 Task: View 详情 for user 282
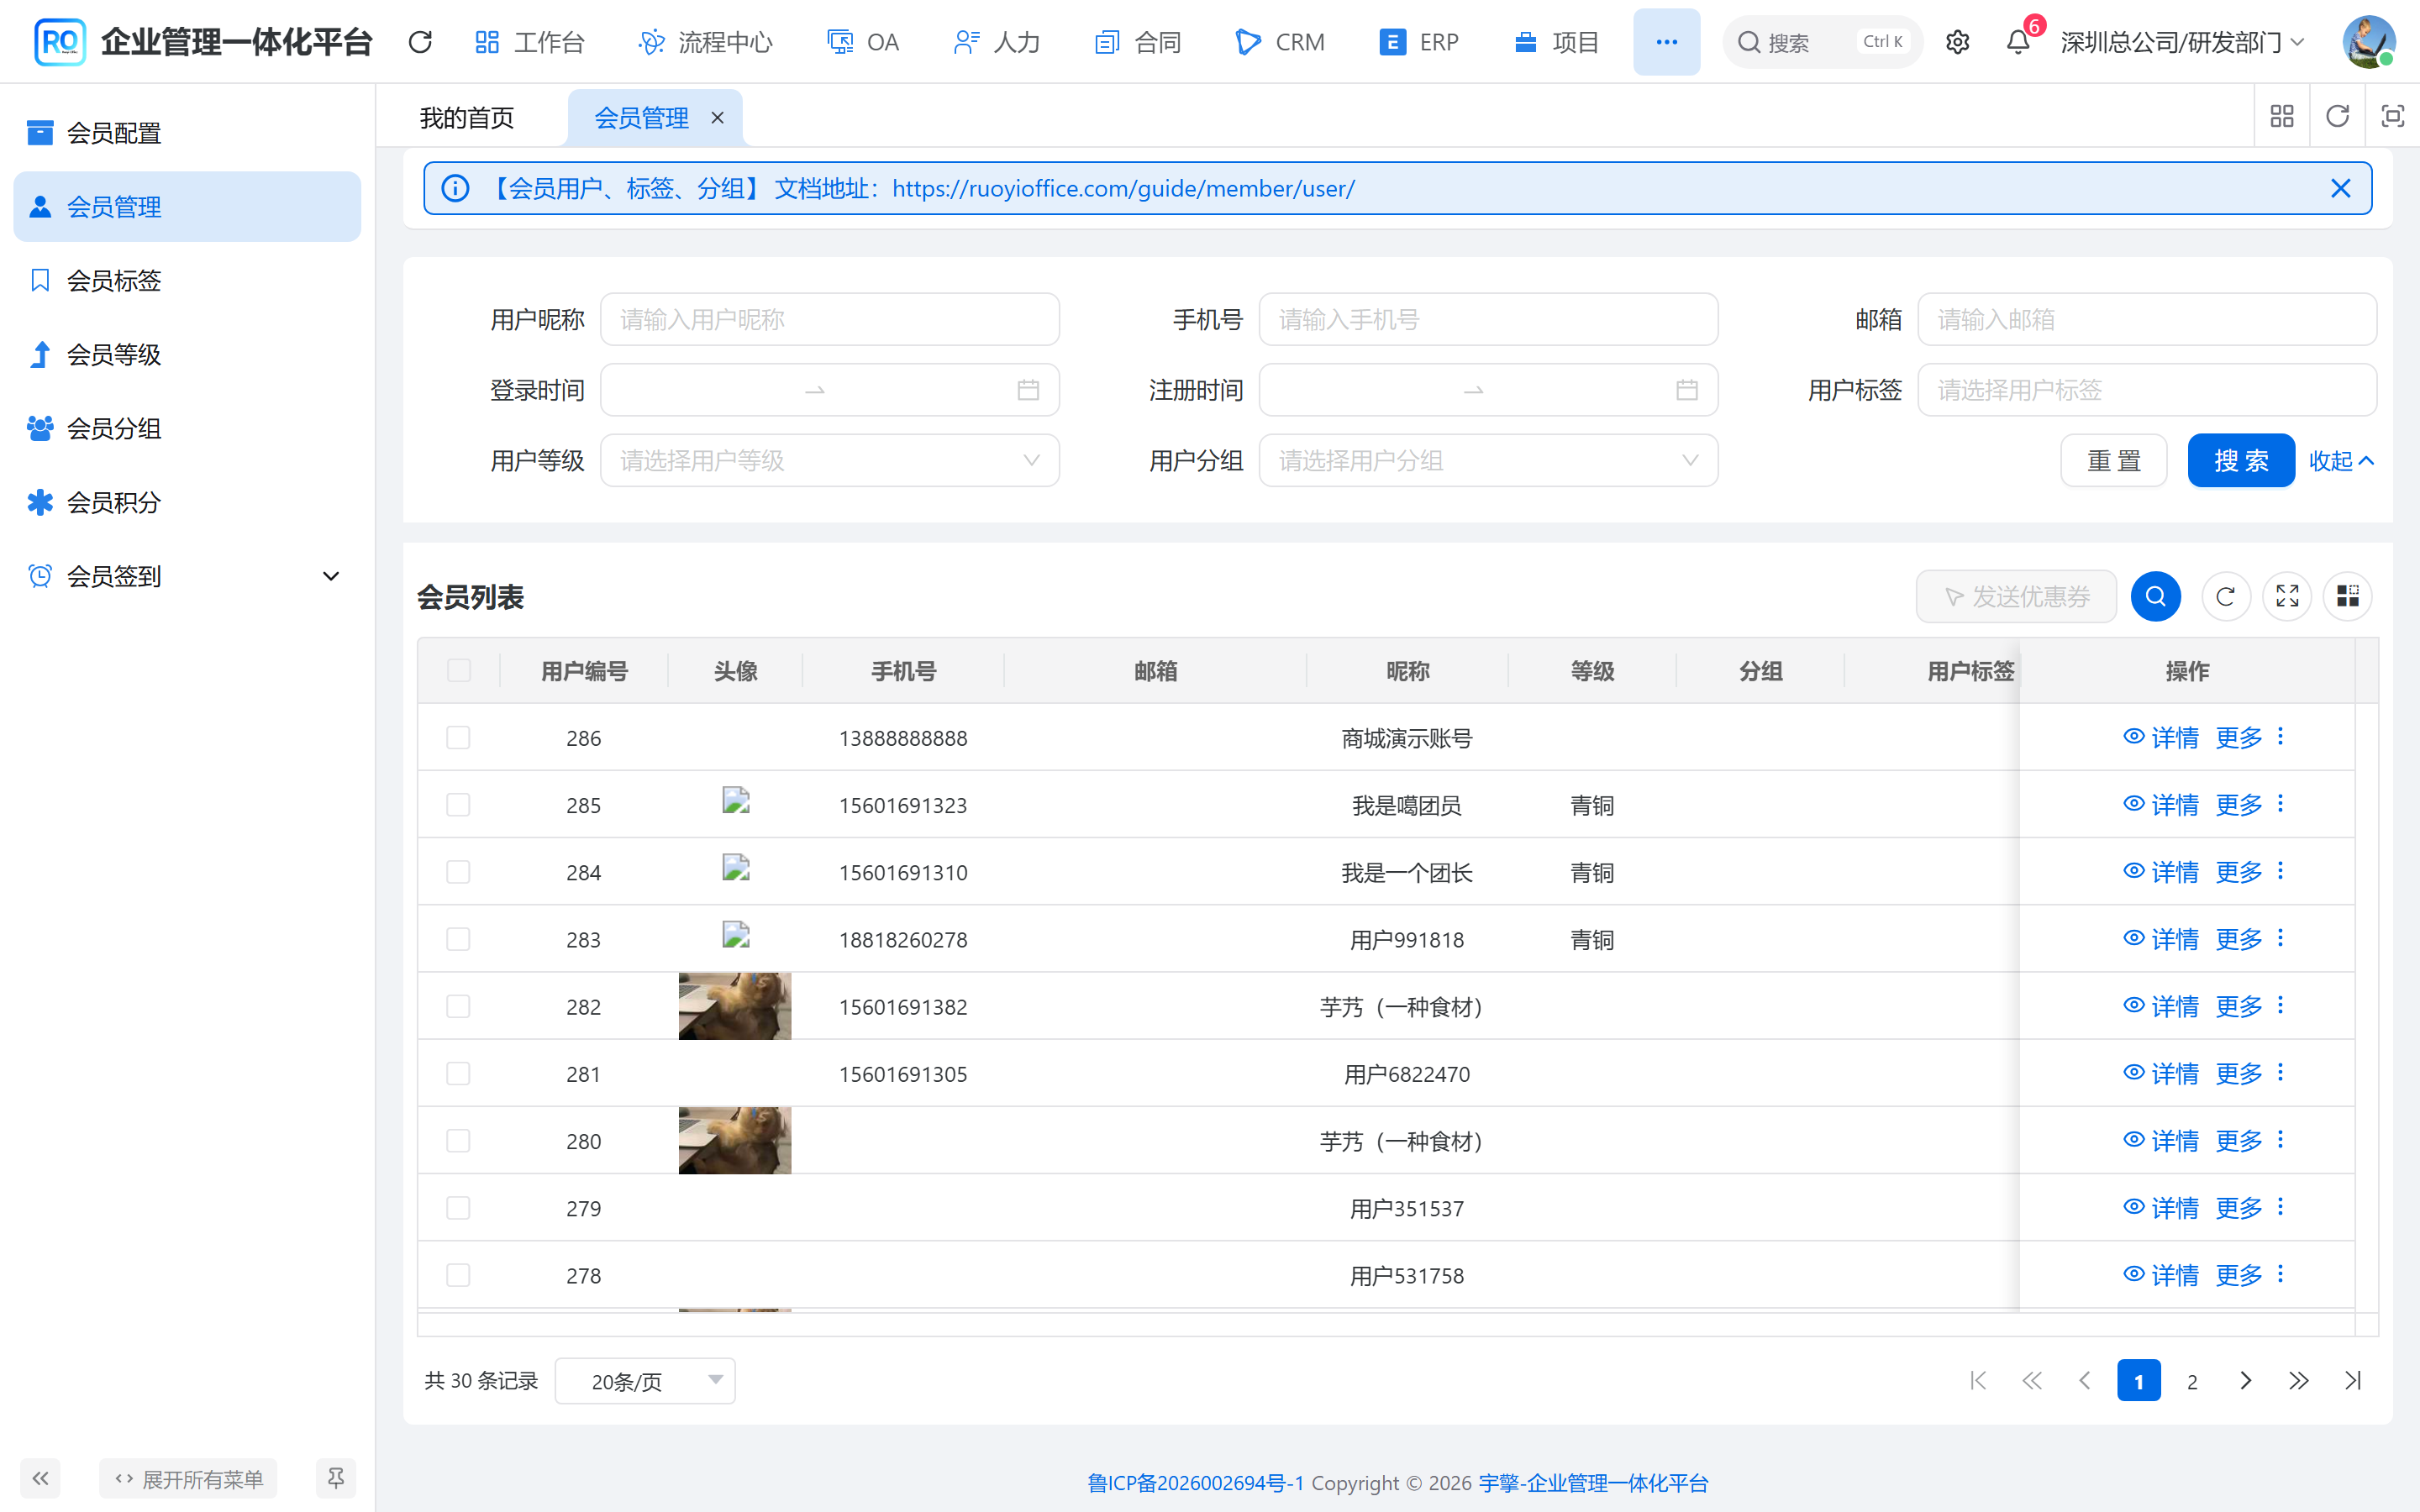coord(2161,1006)
